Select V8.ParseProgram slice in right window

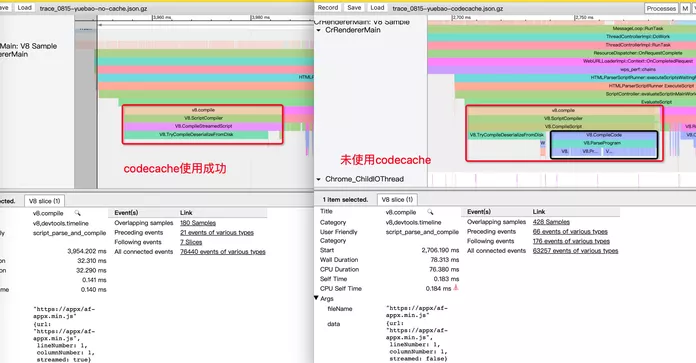point(603,143)
